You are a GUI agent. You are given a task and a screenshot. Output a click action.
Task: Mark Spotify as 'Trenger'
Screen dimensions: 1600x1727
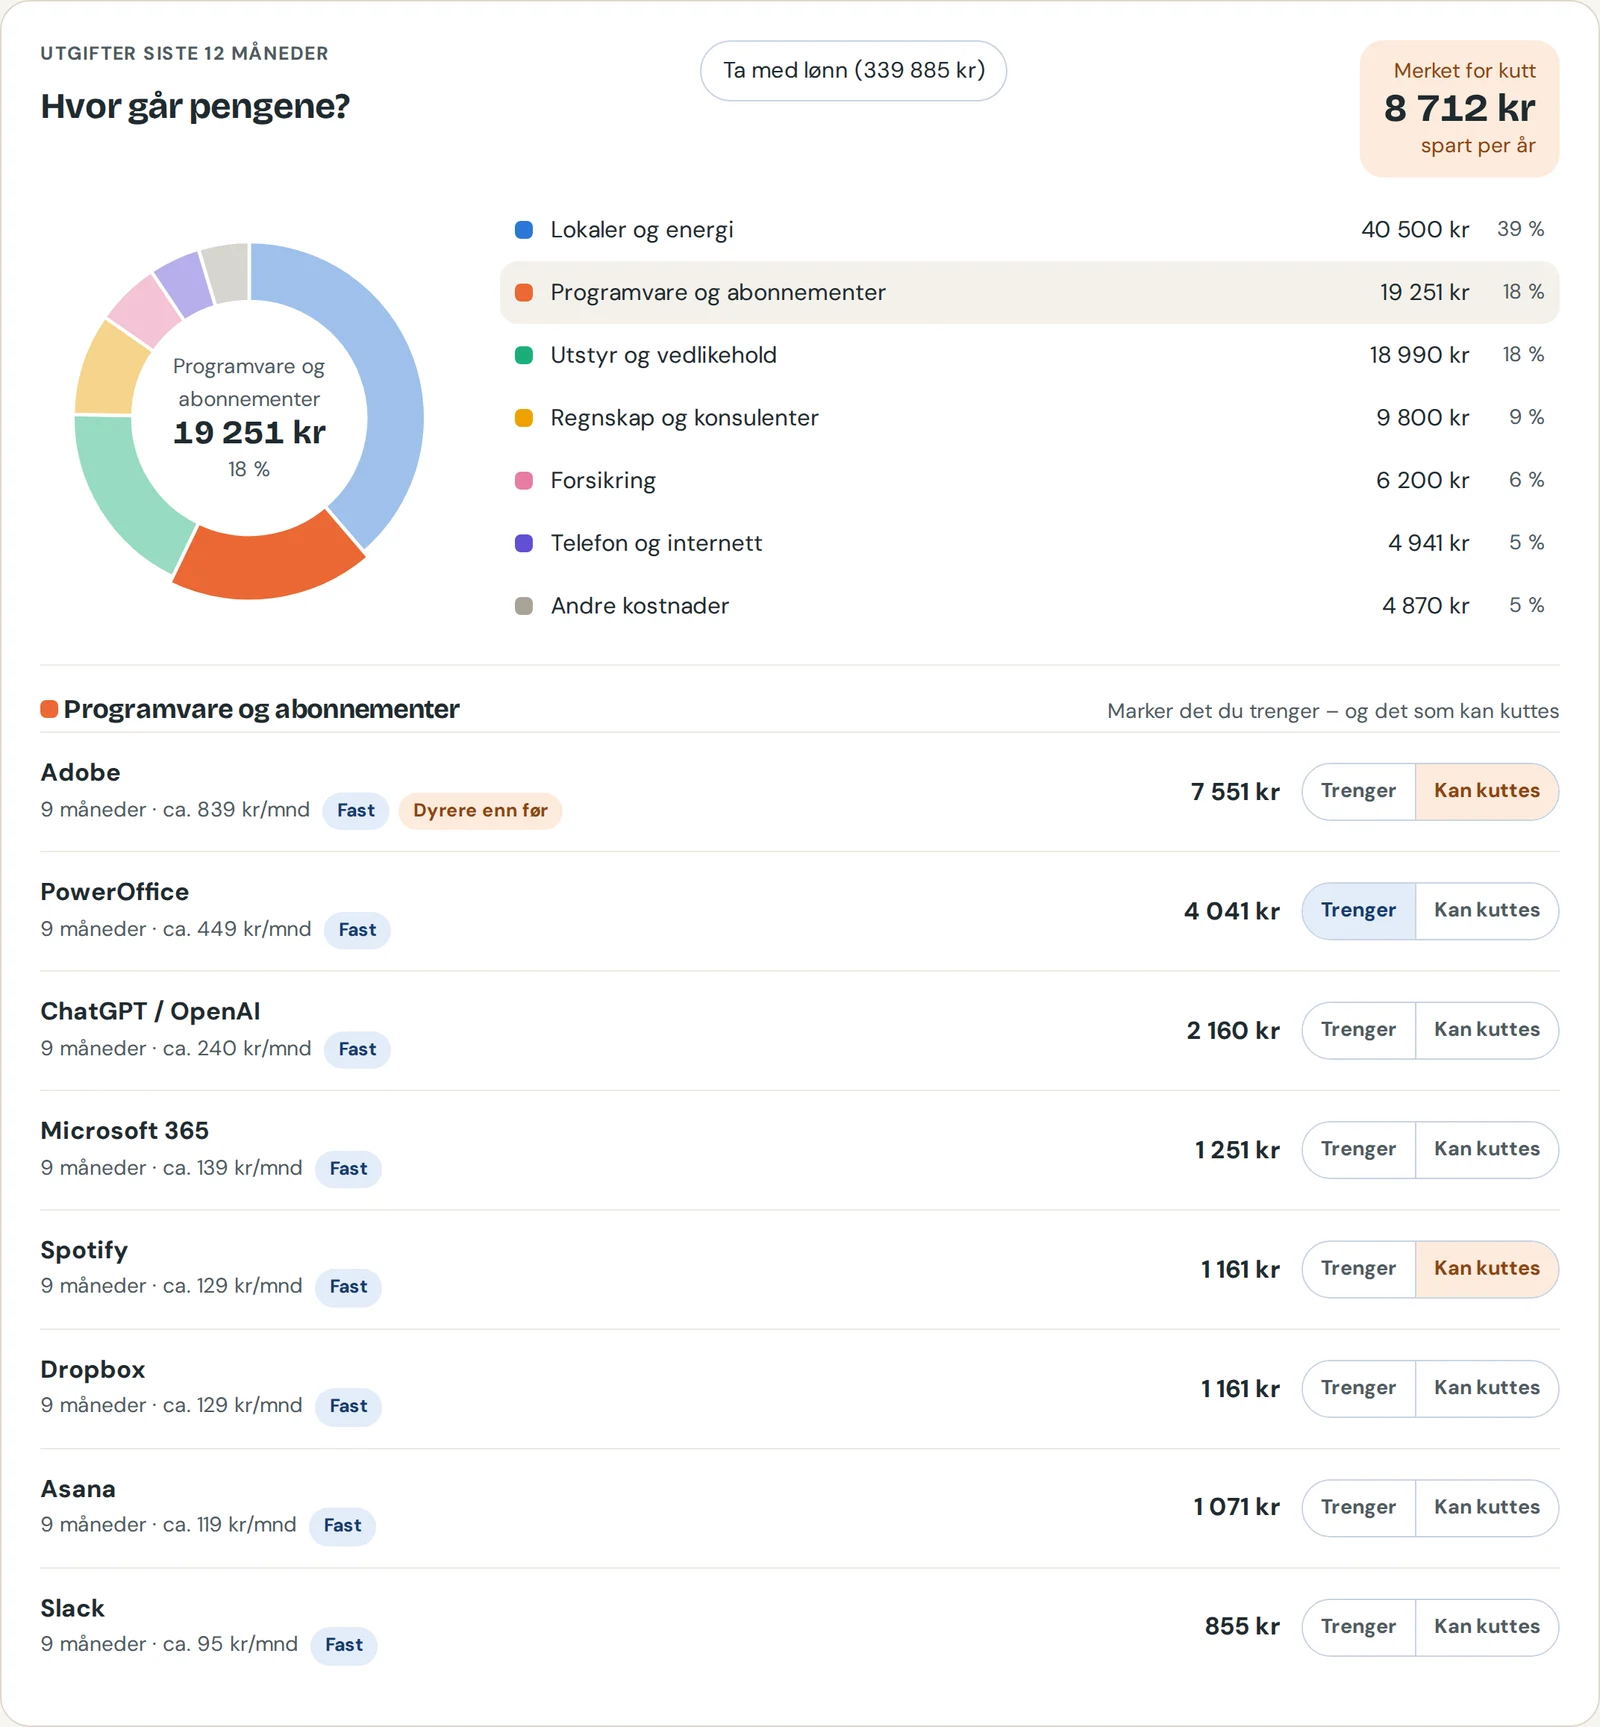pos(1358,1269)
